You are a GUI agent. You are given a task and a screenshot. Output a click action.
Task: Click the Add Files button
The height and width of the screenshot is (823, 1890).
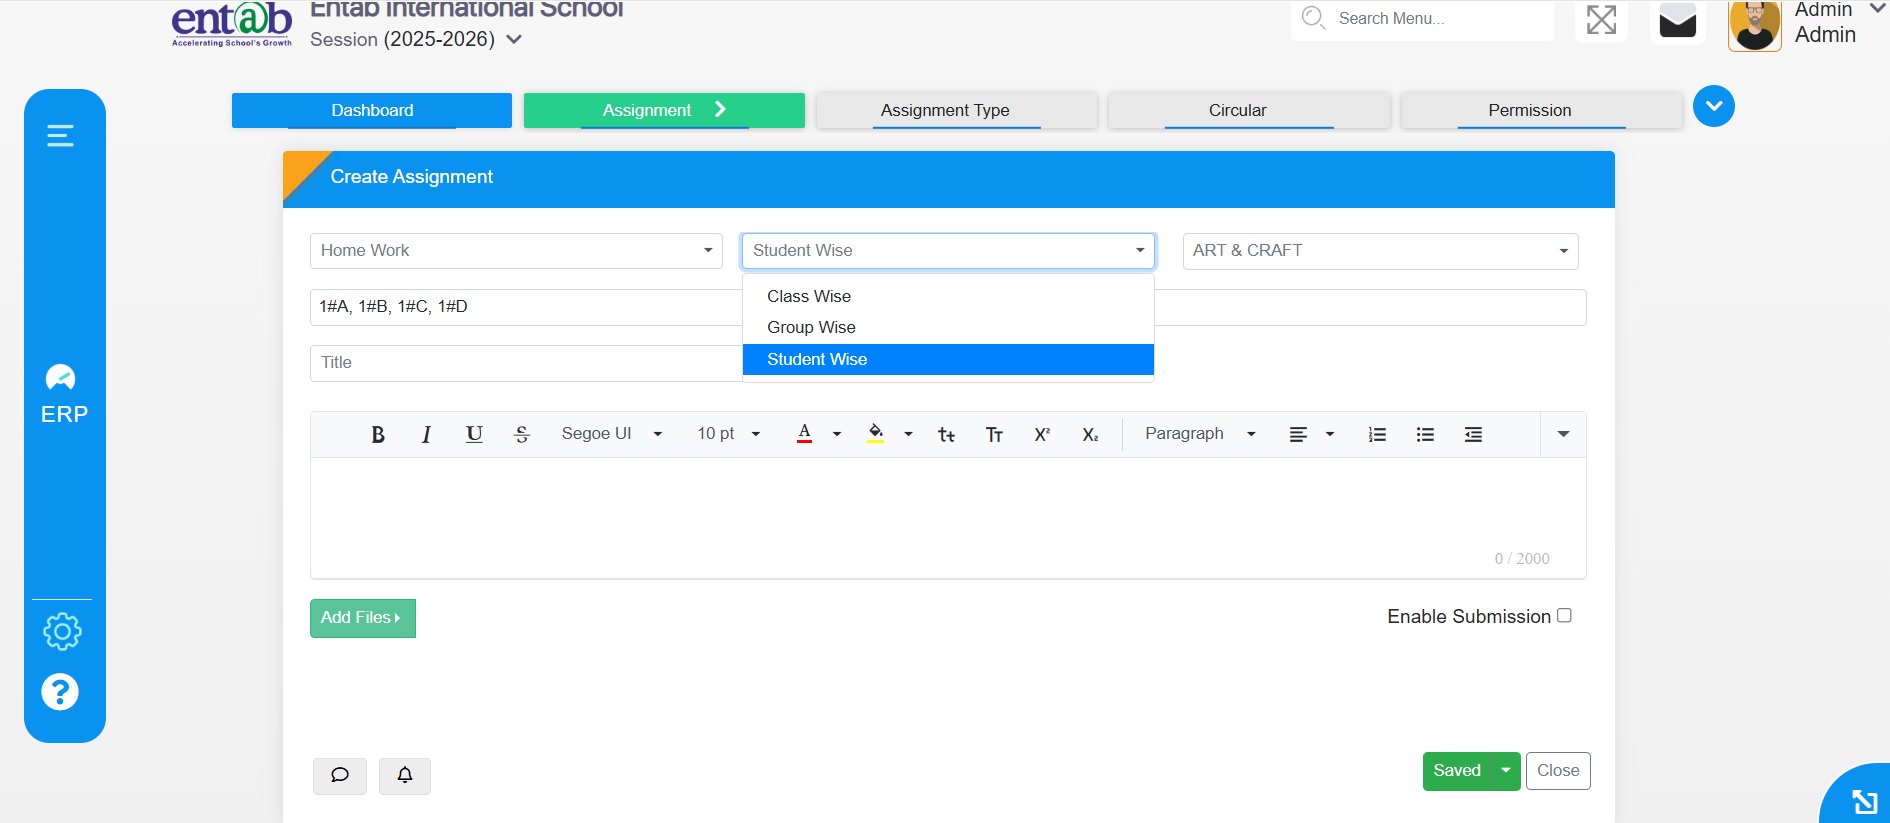362,618
